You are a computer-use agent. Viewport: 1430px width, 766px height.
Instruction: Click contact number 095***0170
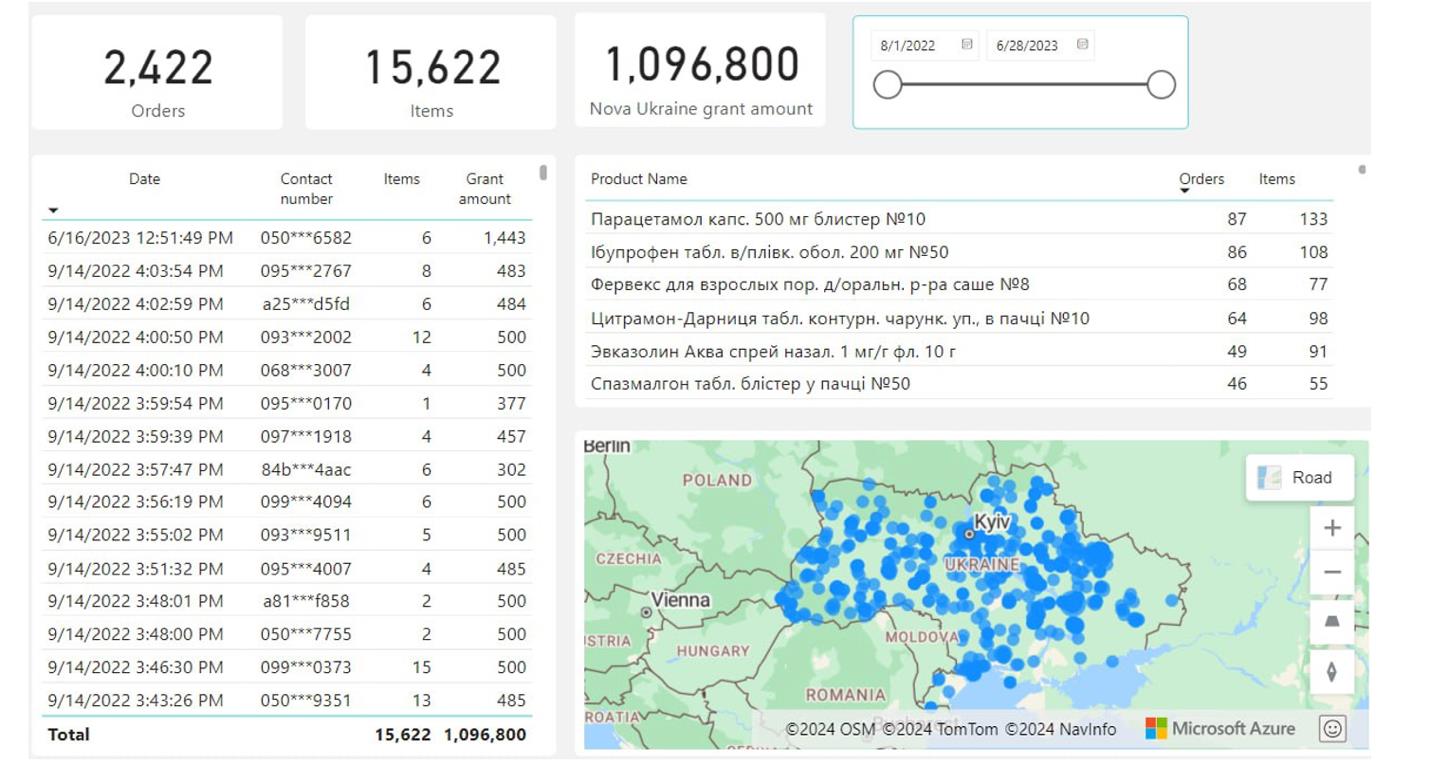306,403
